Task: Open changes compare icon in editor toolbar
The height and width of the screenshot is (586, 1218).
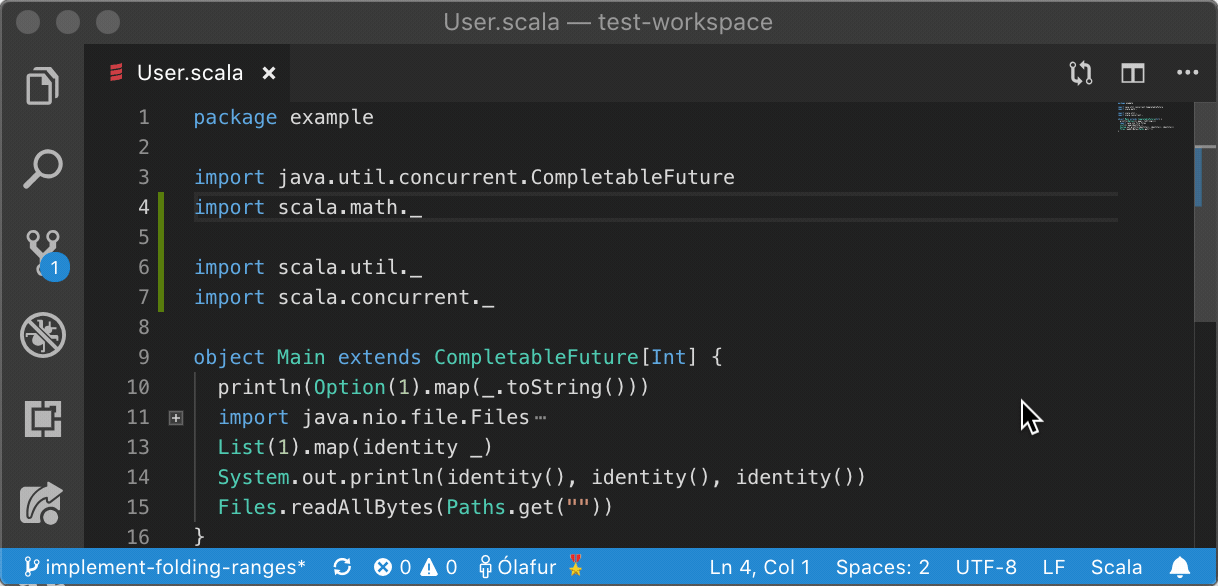Action: tap(1080, 73)
